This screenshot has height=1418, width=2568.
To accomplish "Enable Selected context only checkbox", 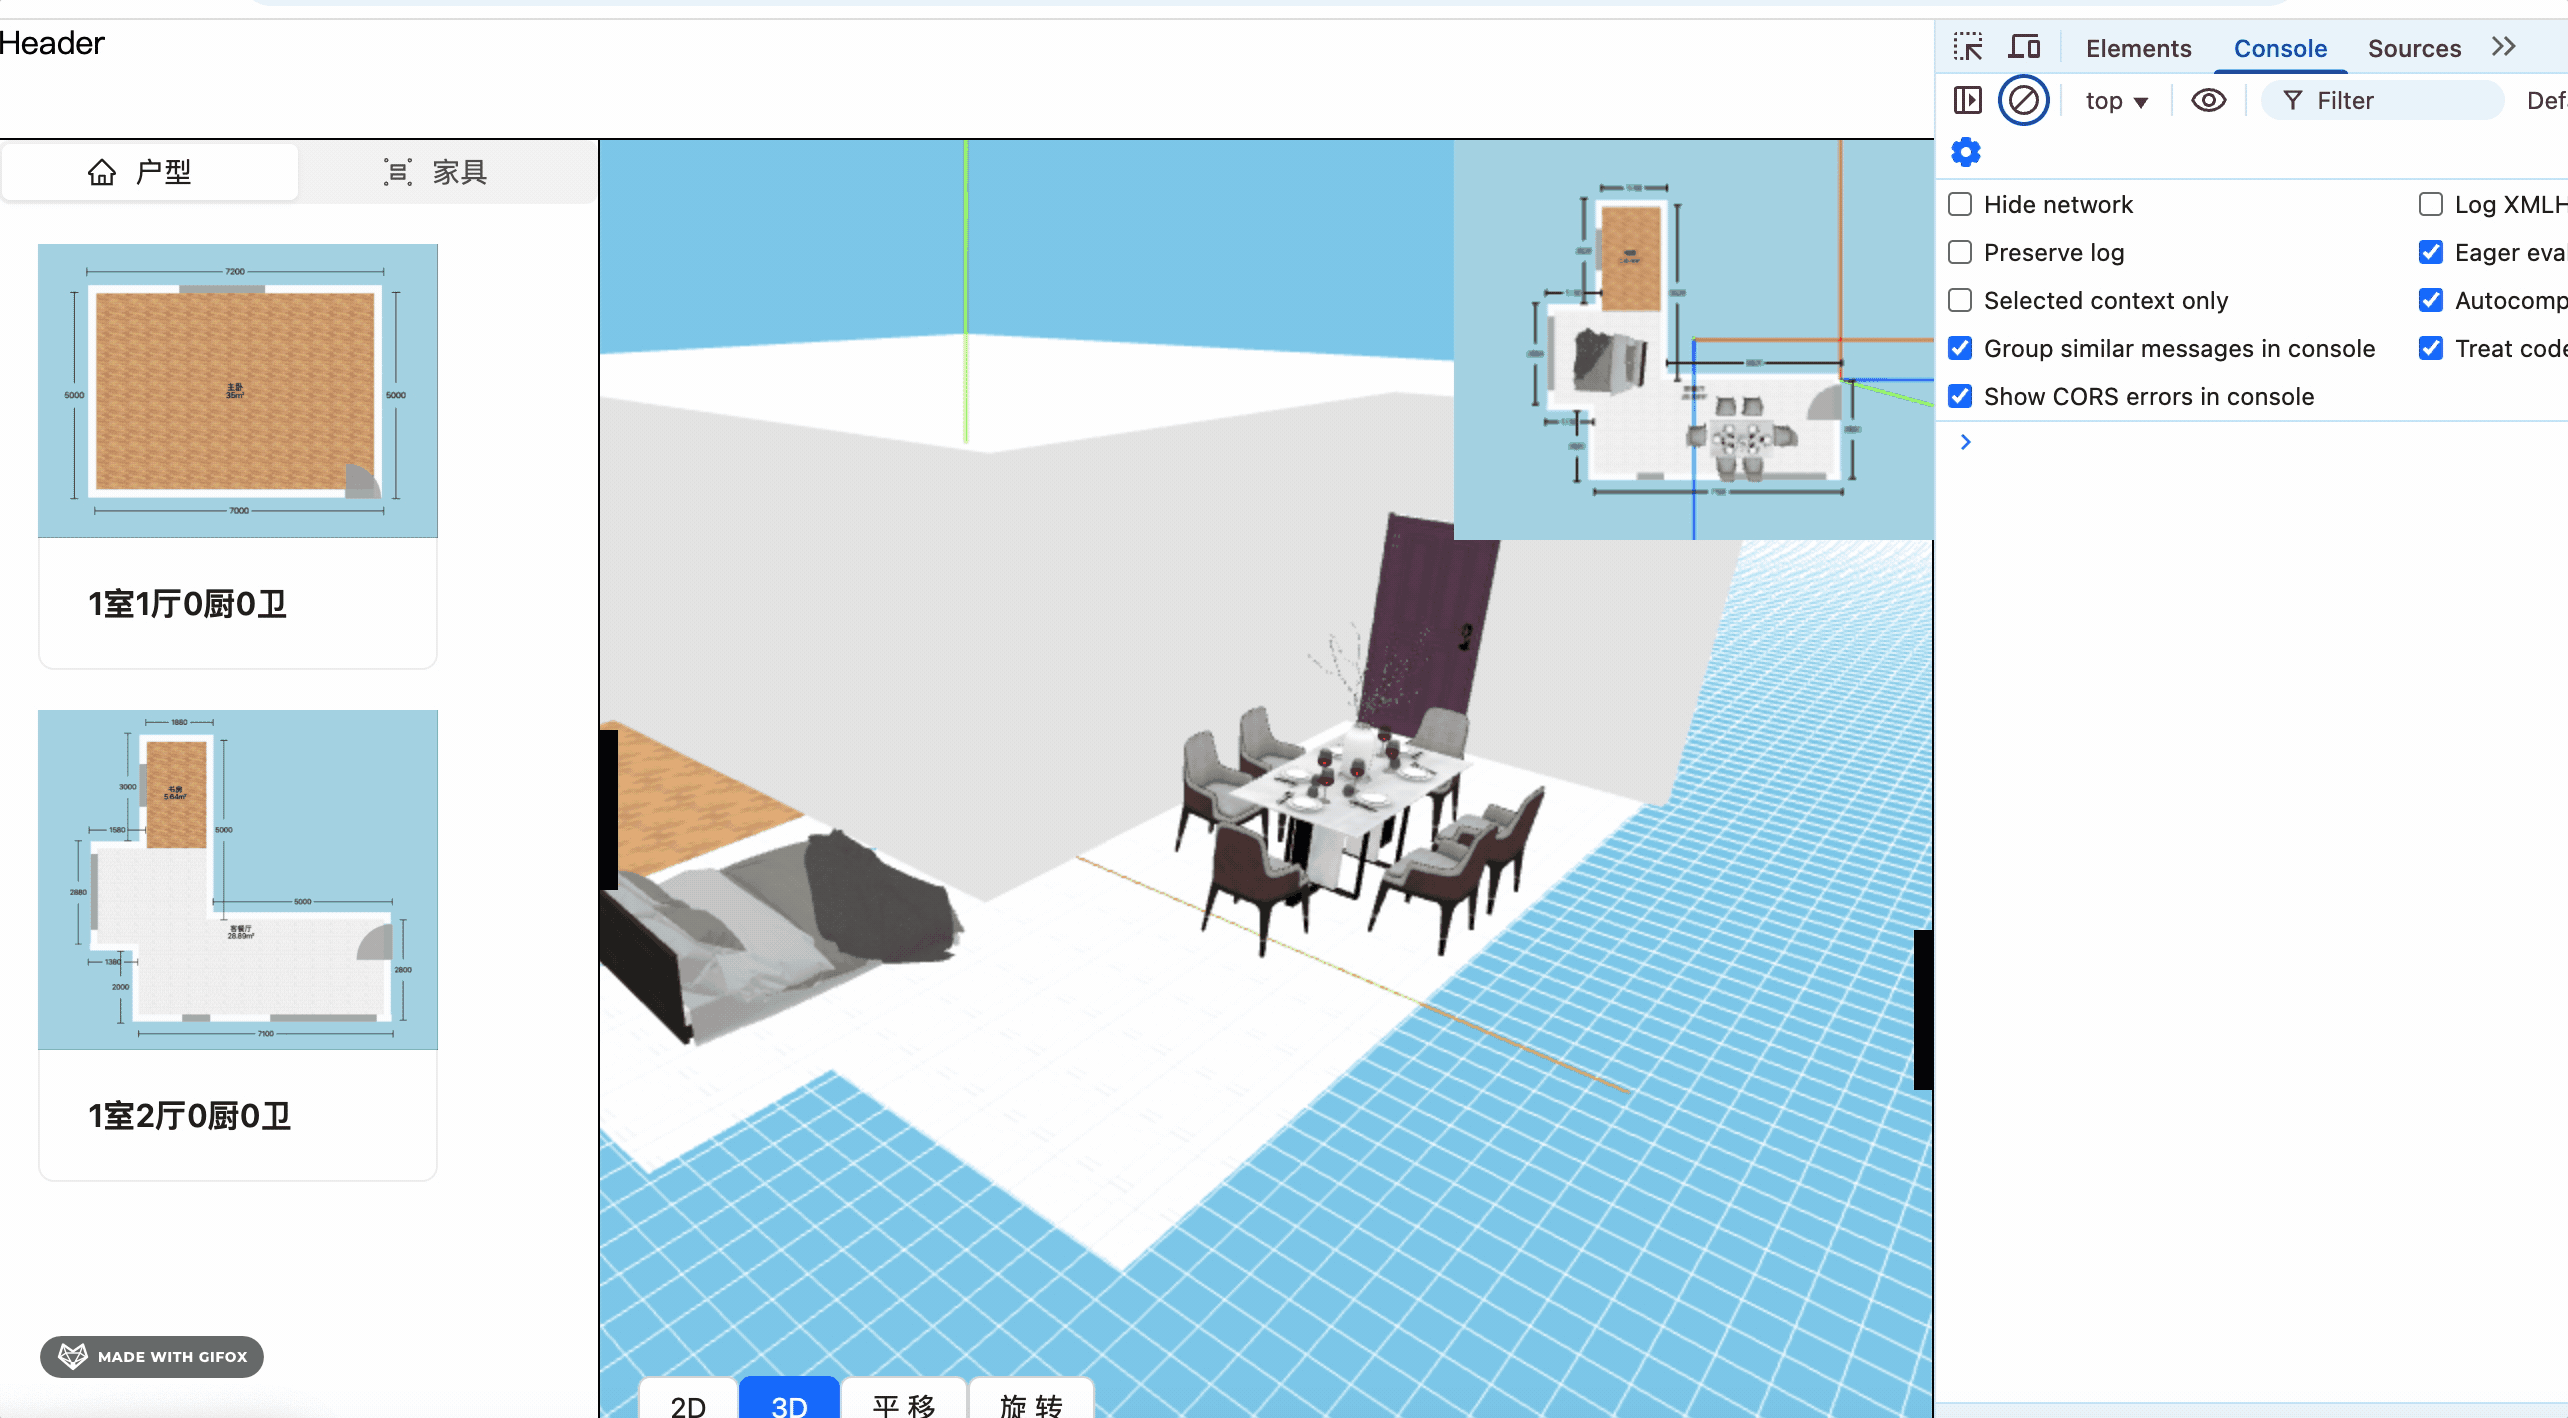I will 1960,300.
